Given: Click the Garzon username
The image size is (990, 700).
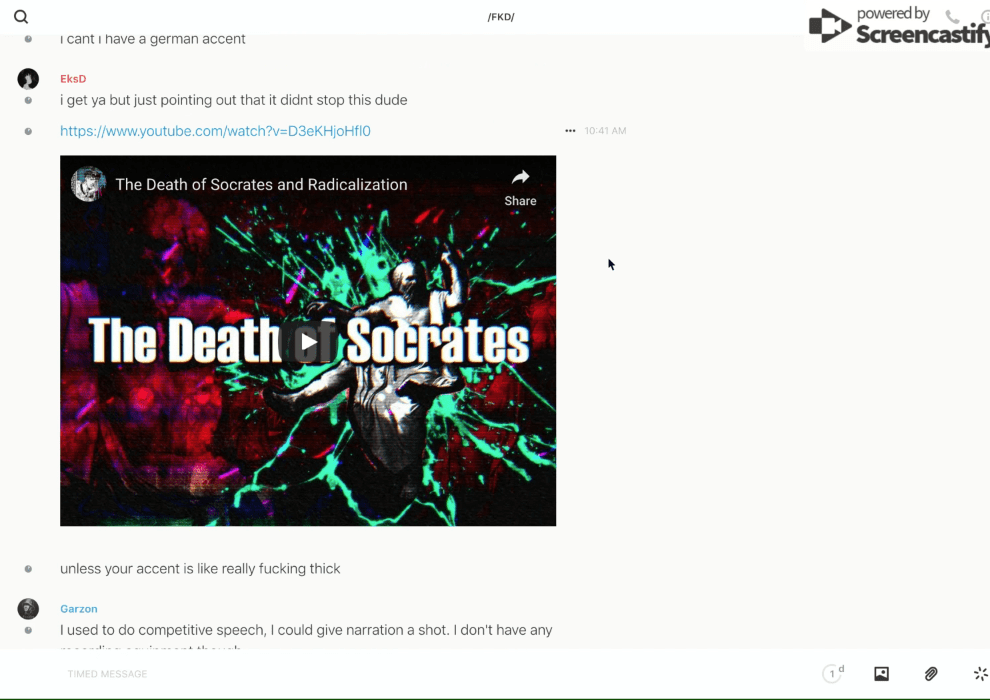Looking at the screenshot, I should pos(79,609).
